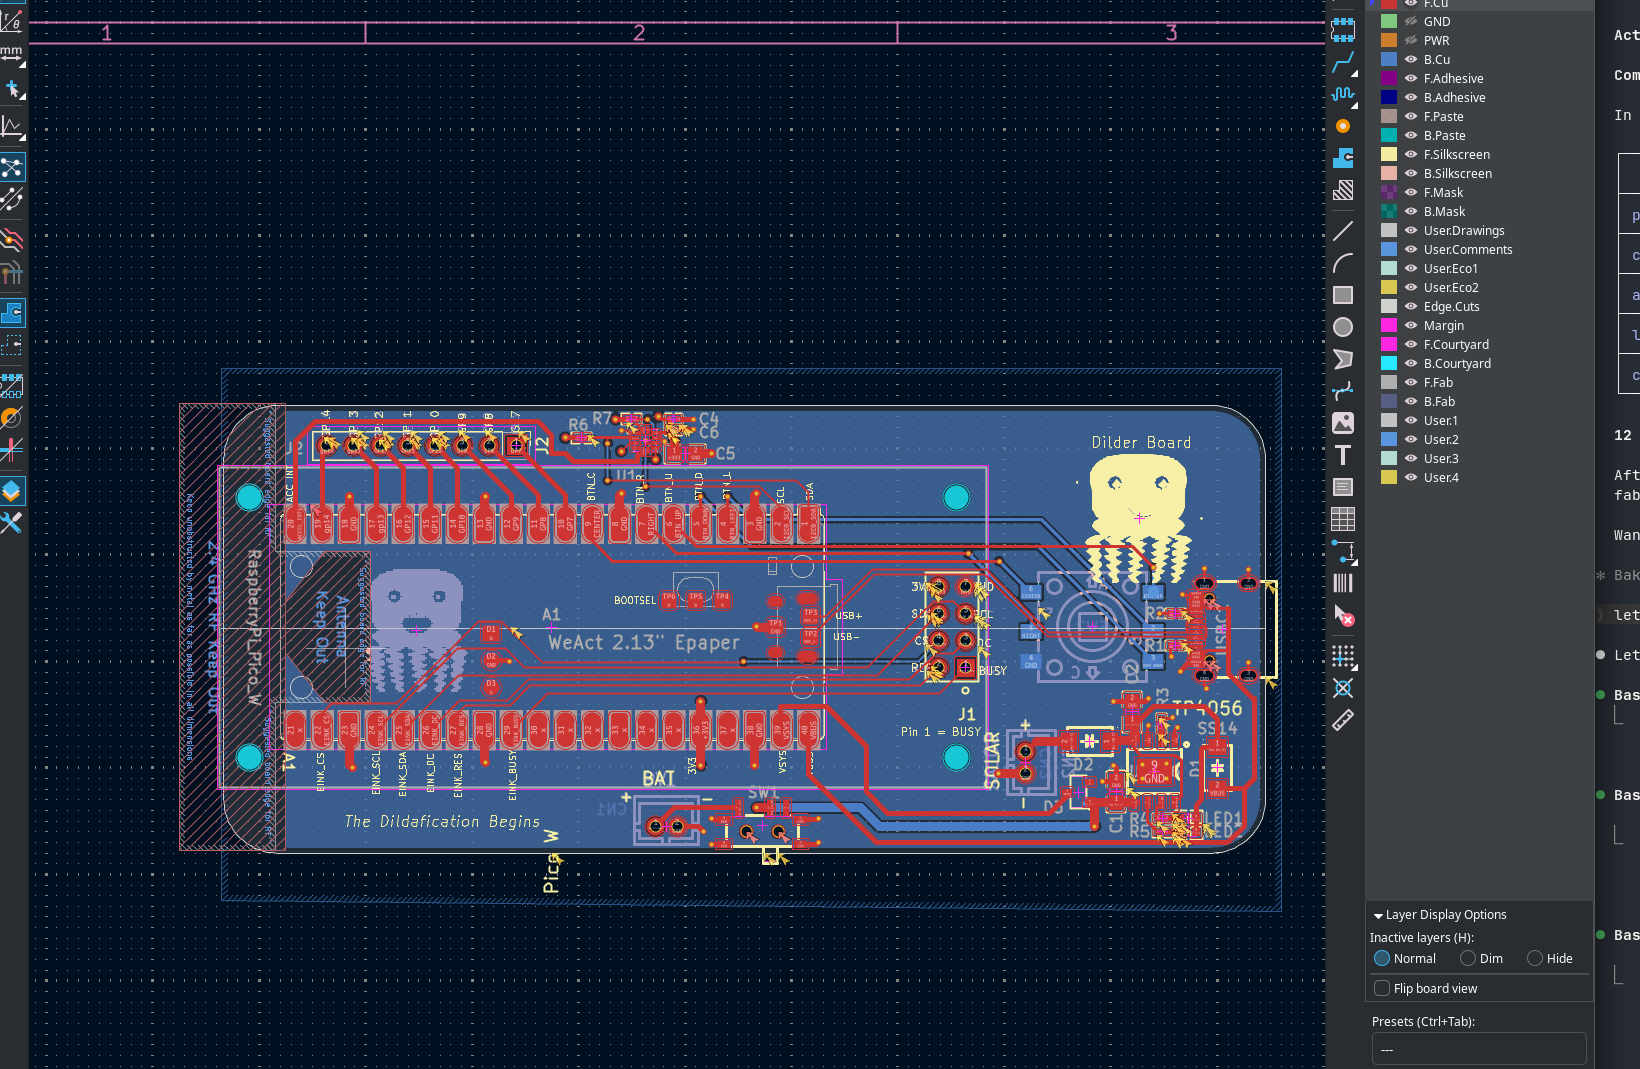This screenshot has height=1069, width=1640.
Task: Toggle visibility of PWR layer
Action: 1411,40
